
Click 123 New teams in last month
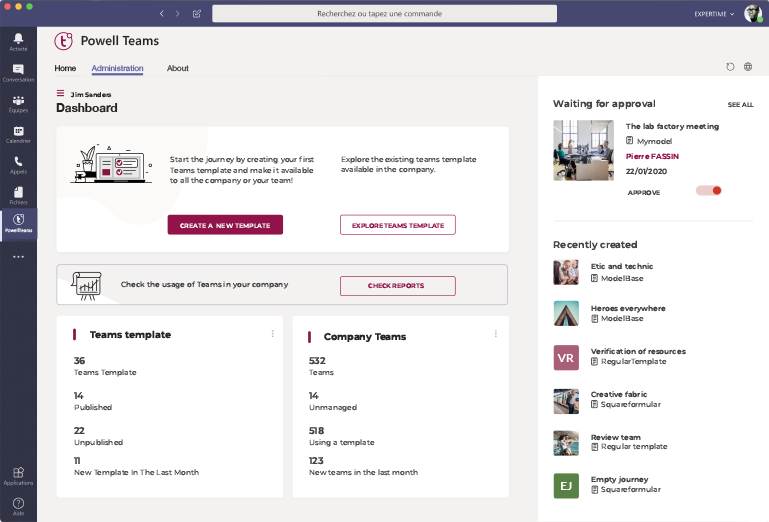(x=363, y=466)
